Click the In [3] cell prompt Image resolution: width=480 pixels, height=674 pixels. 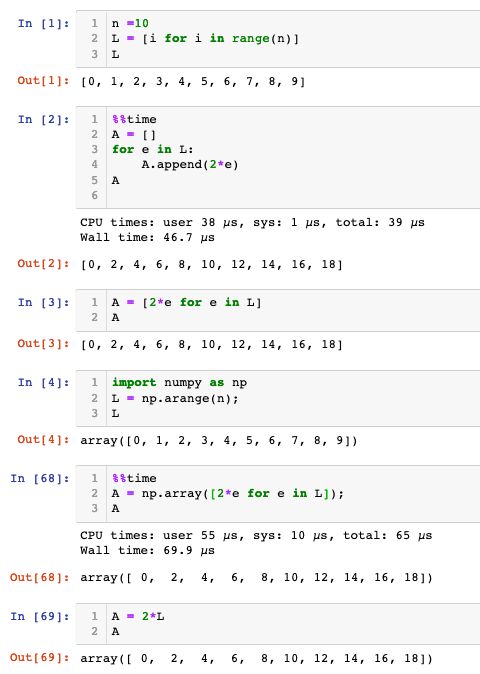tap(43, 303)
